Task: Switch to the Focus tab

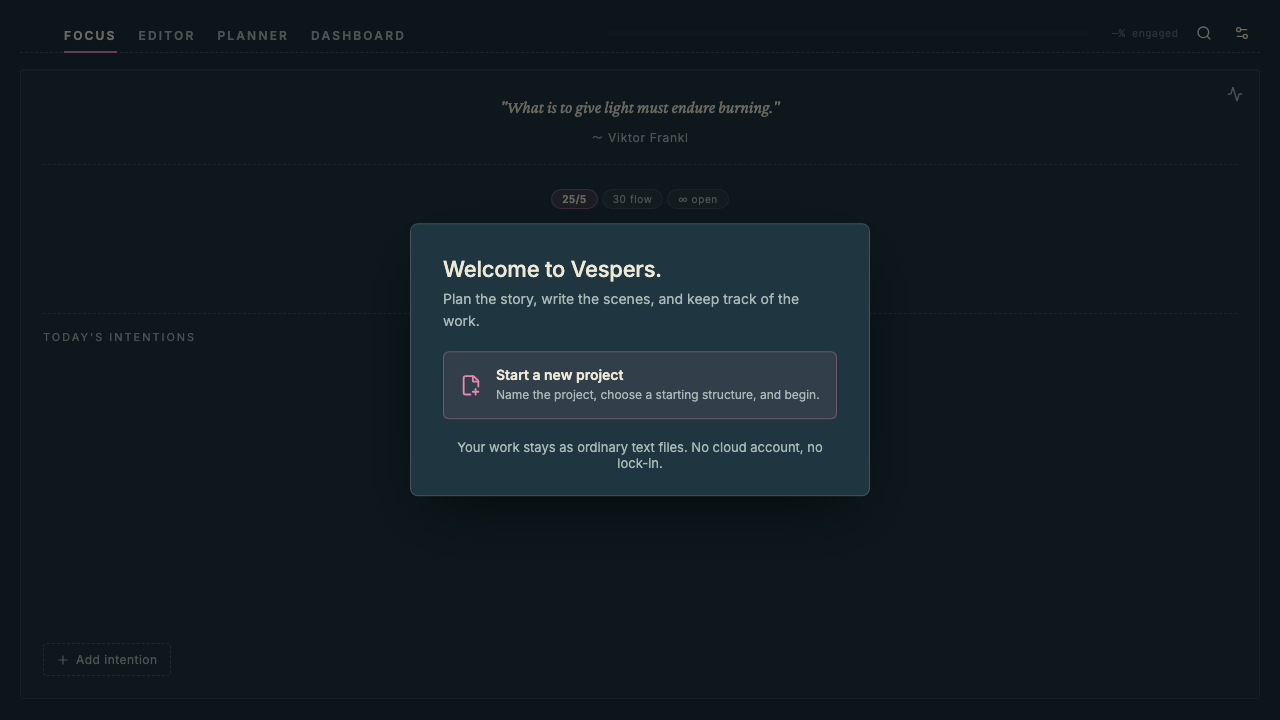Action: click(x=90, y=35)
